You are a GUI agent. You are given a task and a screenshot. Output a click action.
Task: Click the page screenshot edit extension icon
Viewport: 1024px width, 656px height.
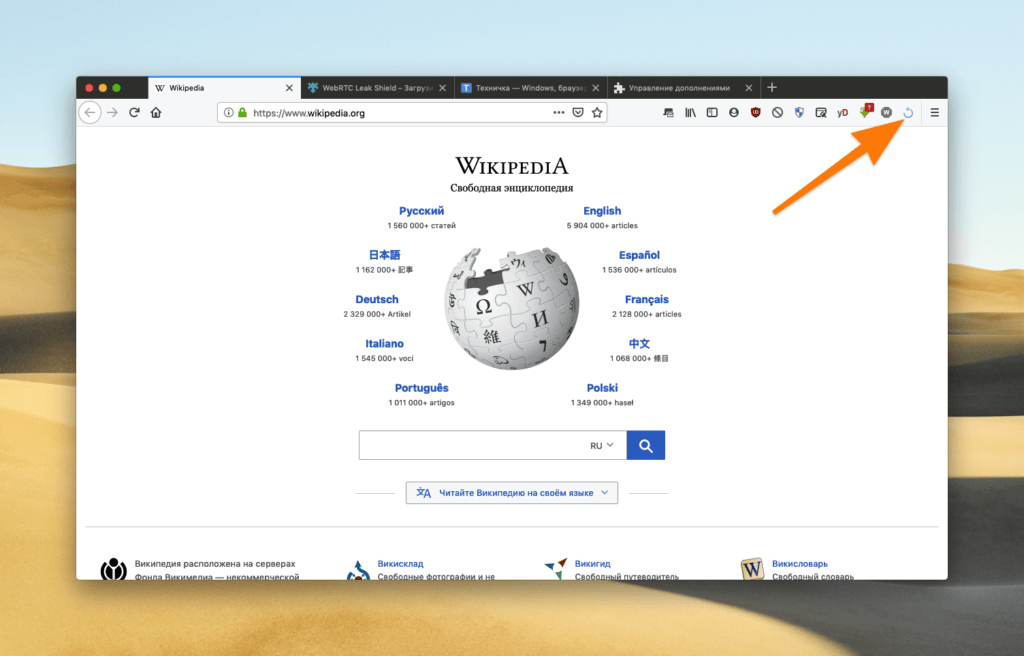click(821, 112)
